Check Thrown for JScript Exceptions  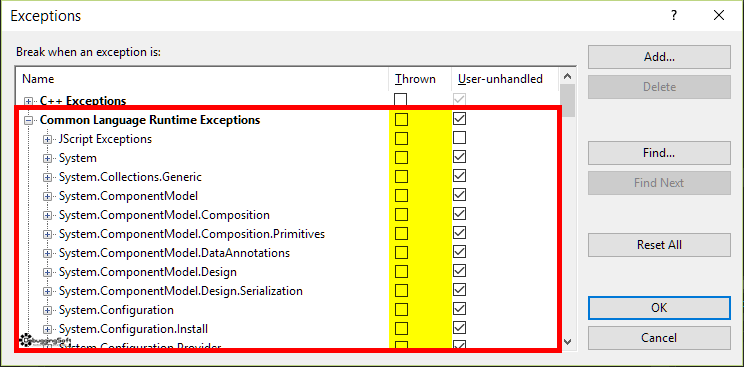401,138
